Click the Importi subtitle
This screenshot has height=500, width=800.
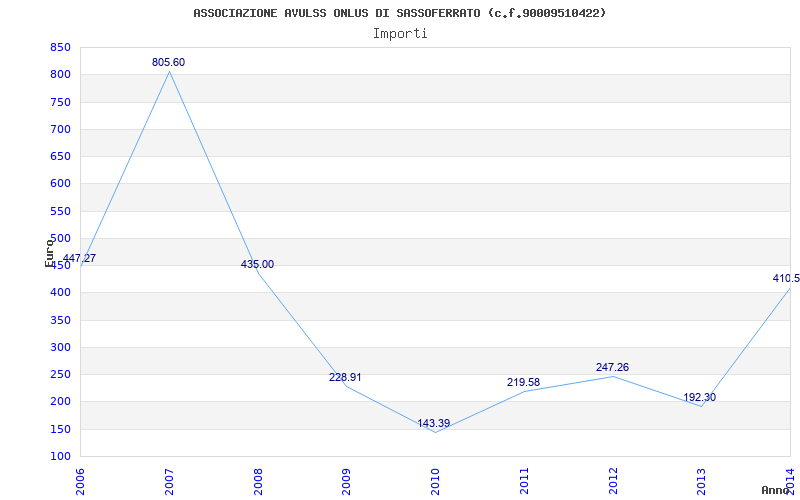coord(400,34)
